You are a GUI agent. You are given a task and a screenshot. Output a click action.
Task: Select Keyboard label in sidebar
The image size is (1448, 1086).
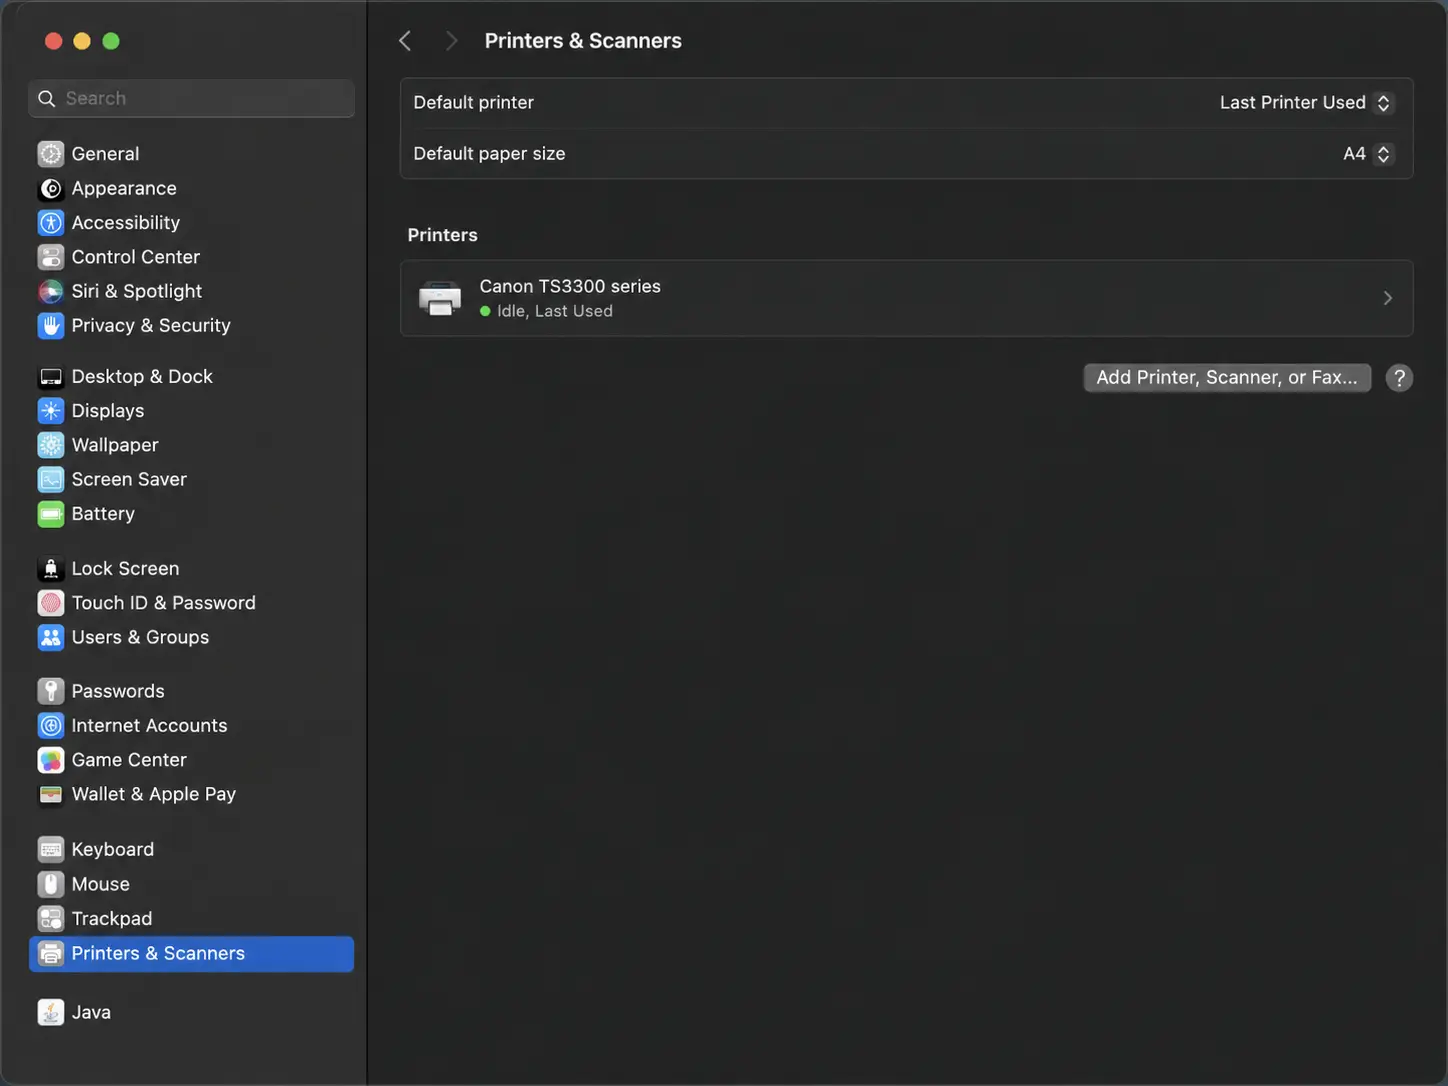pos(113,850)
